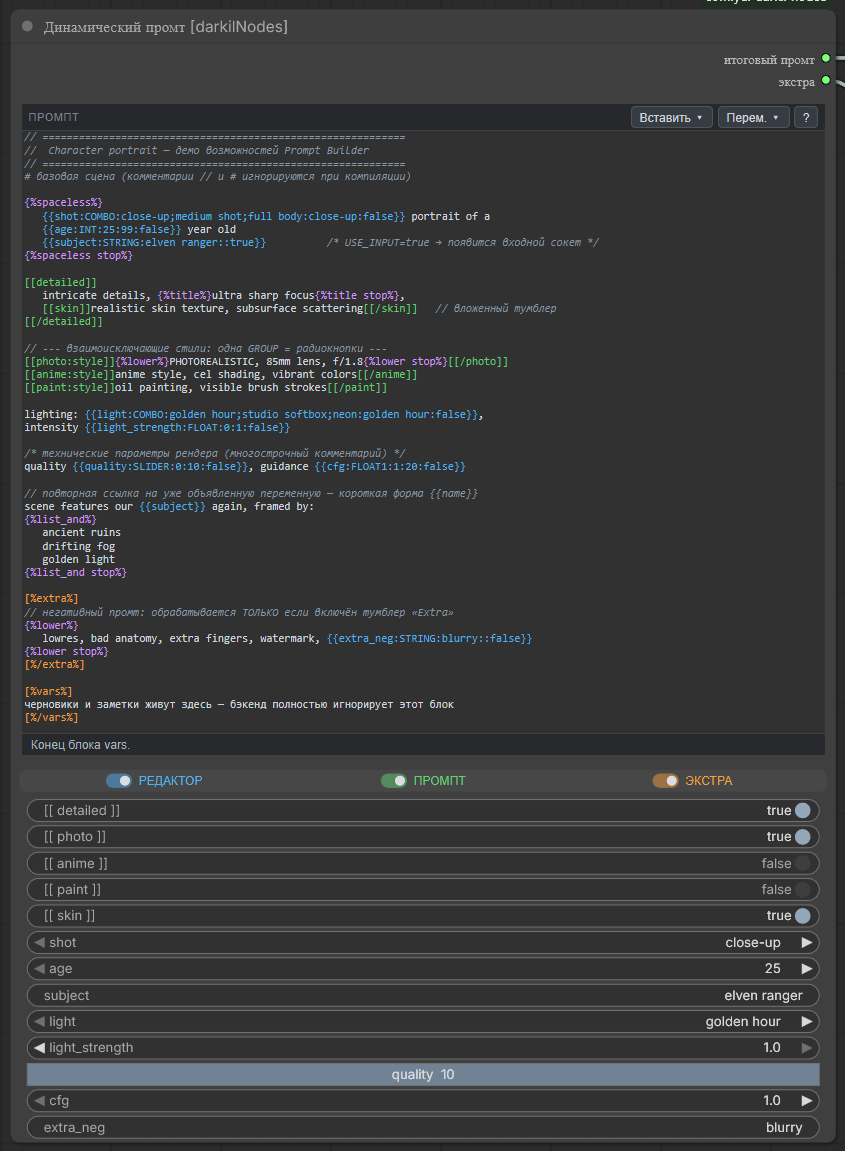
Task: Click the ancient ruins line in editor
Action: (x=81, y=532)
